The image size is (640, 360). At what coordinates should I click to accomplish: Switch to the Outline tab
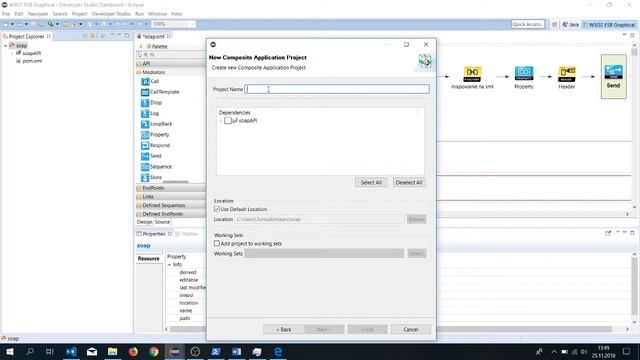pyautogui.click(x=187, y=234)
